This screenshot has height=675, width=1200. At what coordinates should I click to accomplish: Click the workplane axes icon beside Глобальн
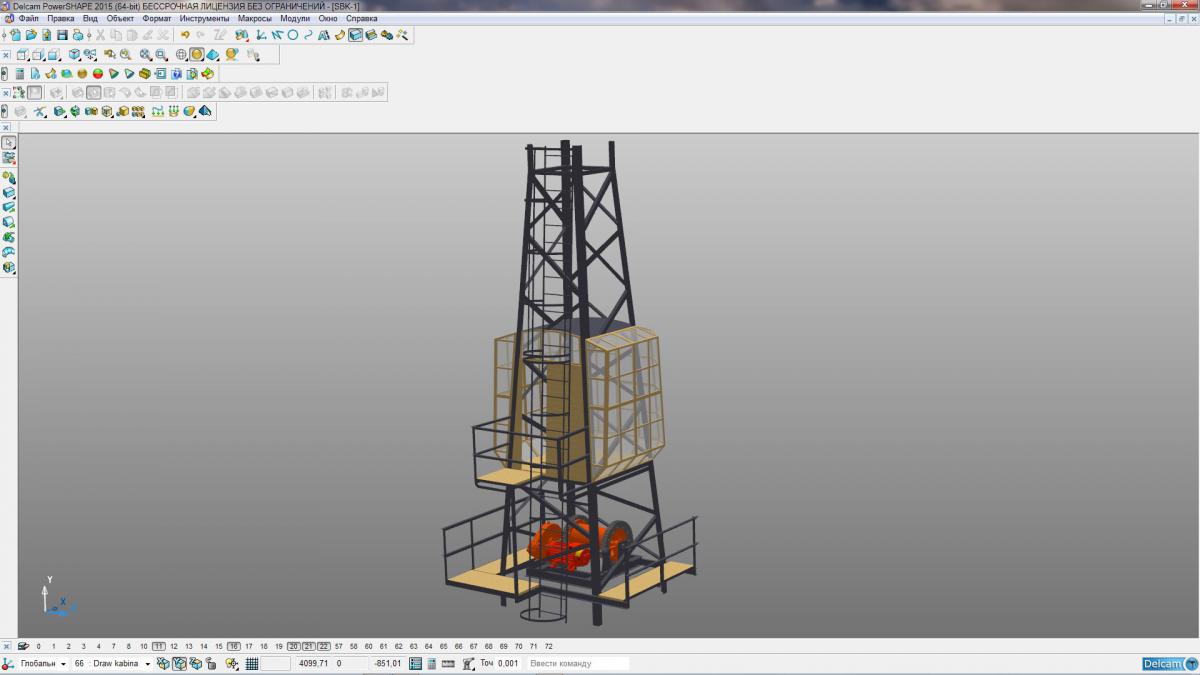coord(7,663)
